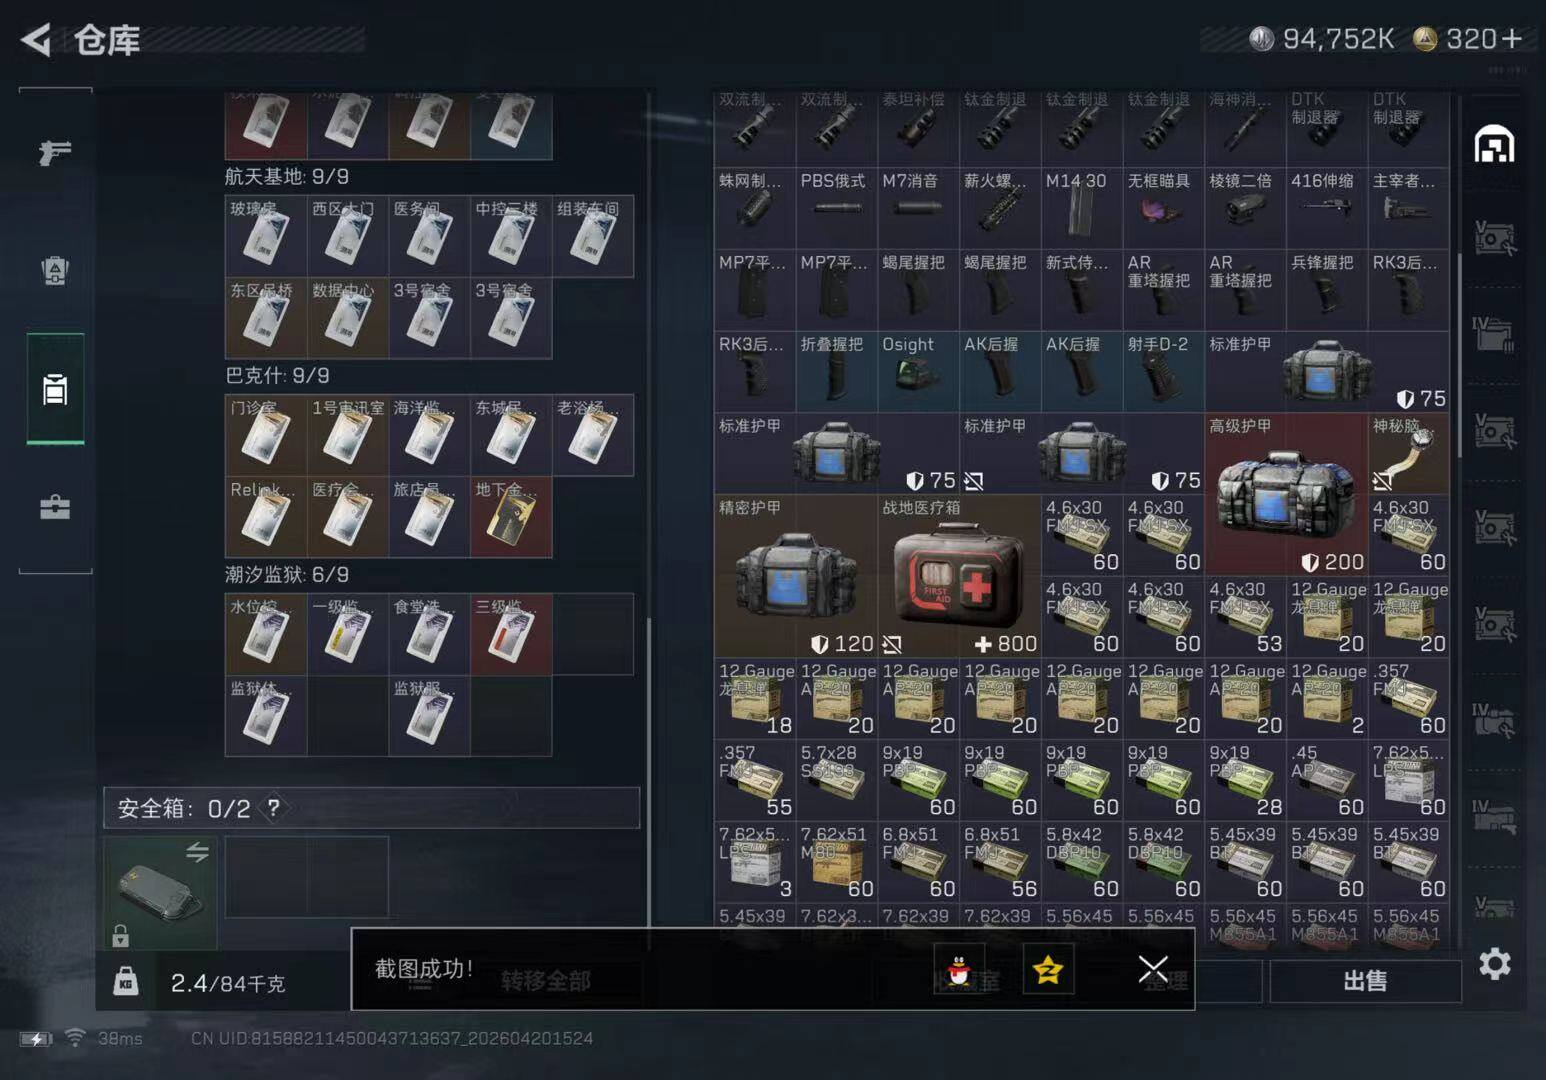Select the 1号审讯室 key card

[348, 435]
